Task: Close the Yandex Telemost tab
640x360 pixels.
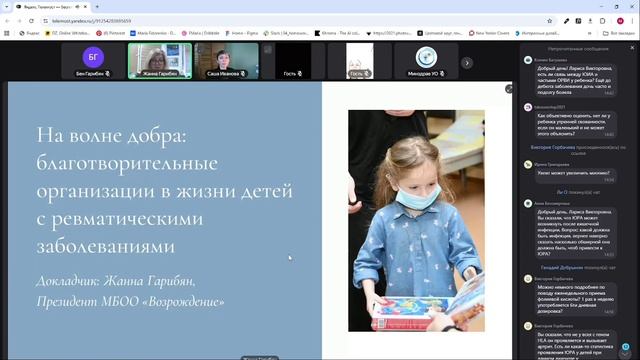Action: (x=85, y=7)
